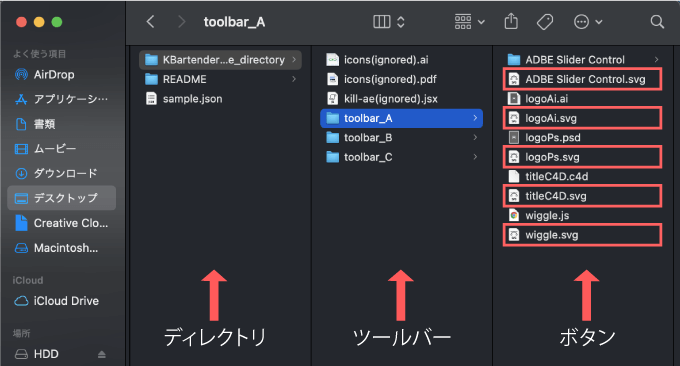Open Creative Cloud Files in sidebar
The height and width of the screenshot is (366, 680).
(62, 223)
